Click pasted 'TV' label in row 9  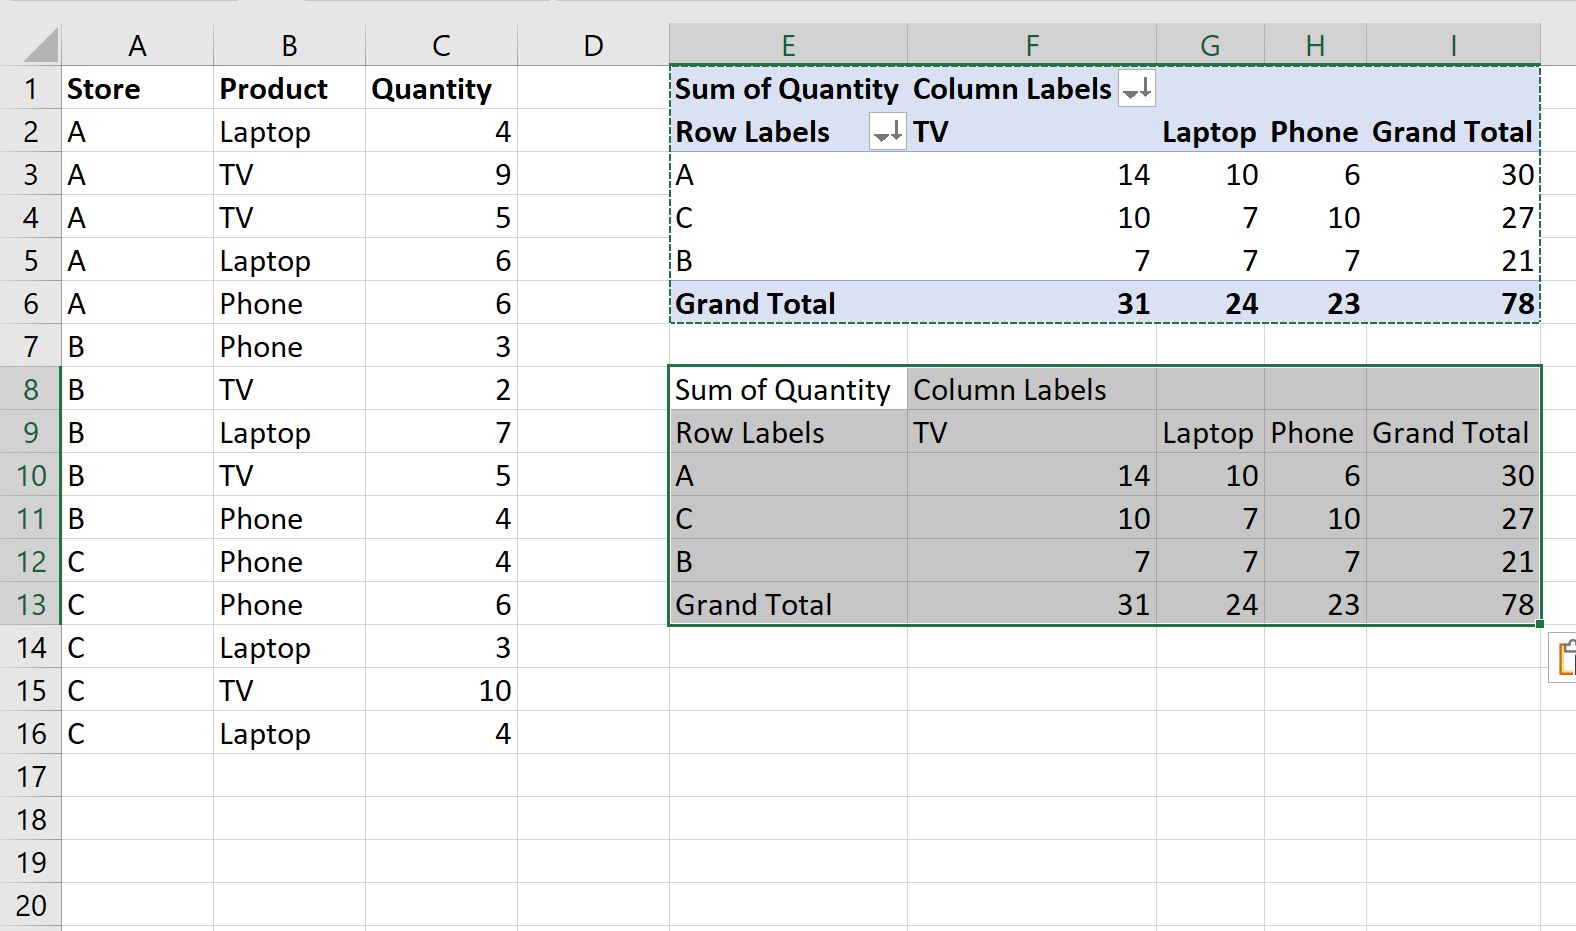click(x=1032, y=433)
